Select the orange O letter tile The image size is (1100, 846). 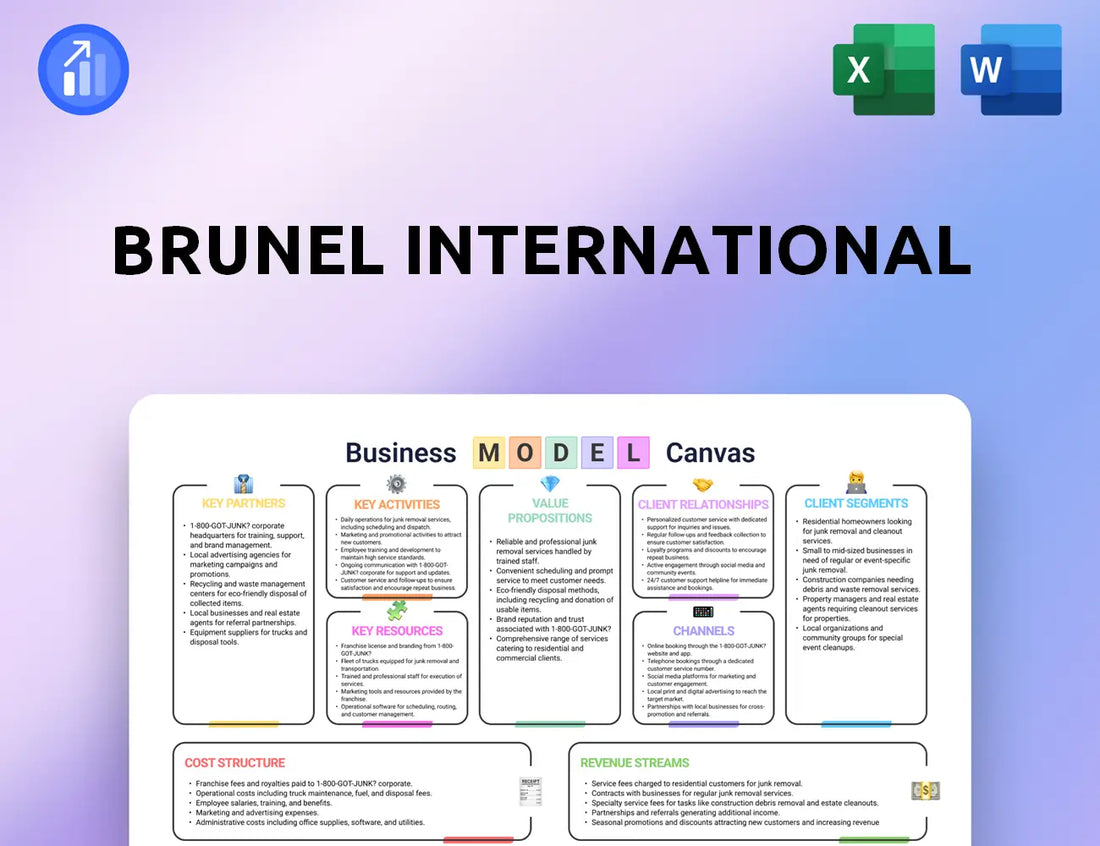click(525, 452)
